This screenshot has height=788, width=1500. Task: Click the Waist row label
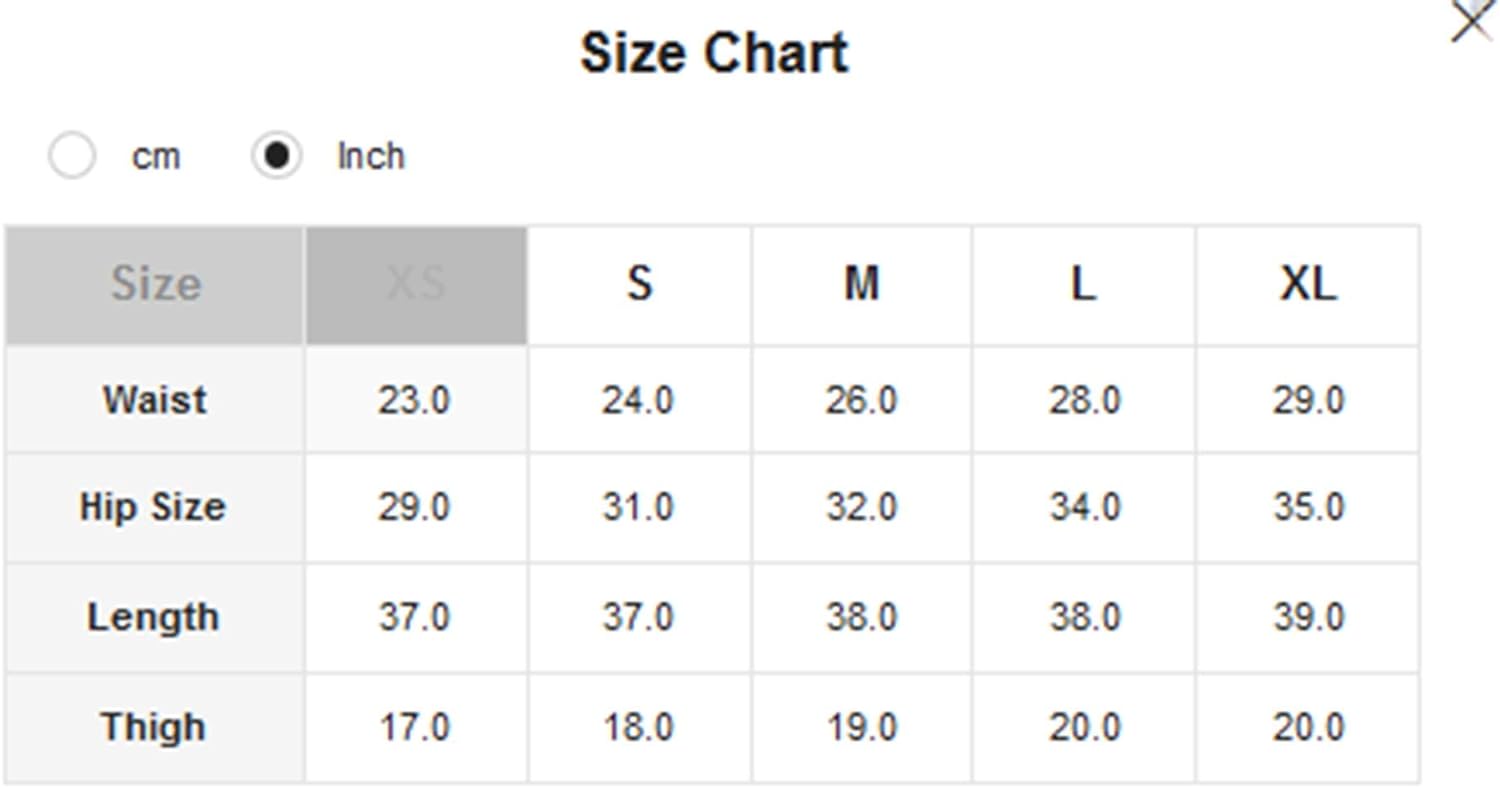click(x=155, y=400)
